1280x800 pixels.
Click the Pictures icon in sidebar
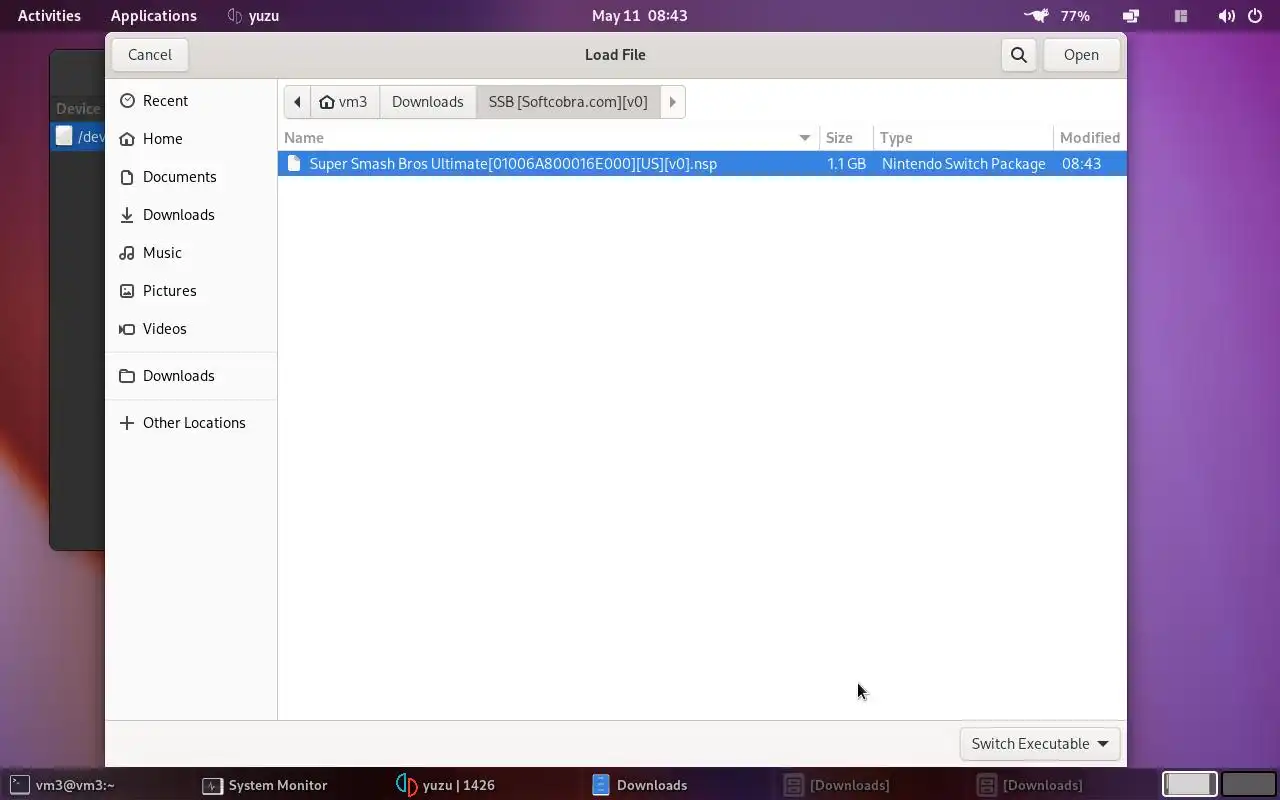pos(127,291)
